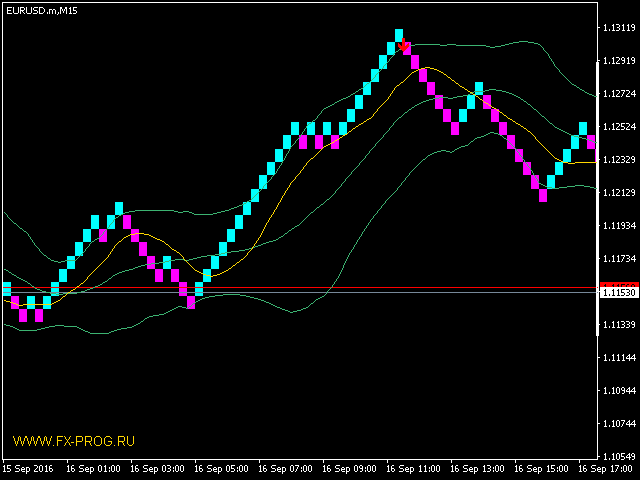Click the 16 Sep 01:00 time label

[93, 469]
